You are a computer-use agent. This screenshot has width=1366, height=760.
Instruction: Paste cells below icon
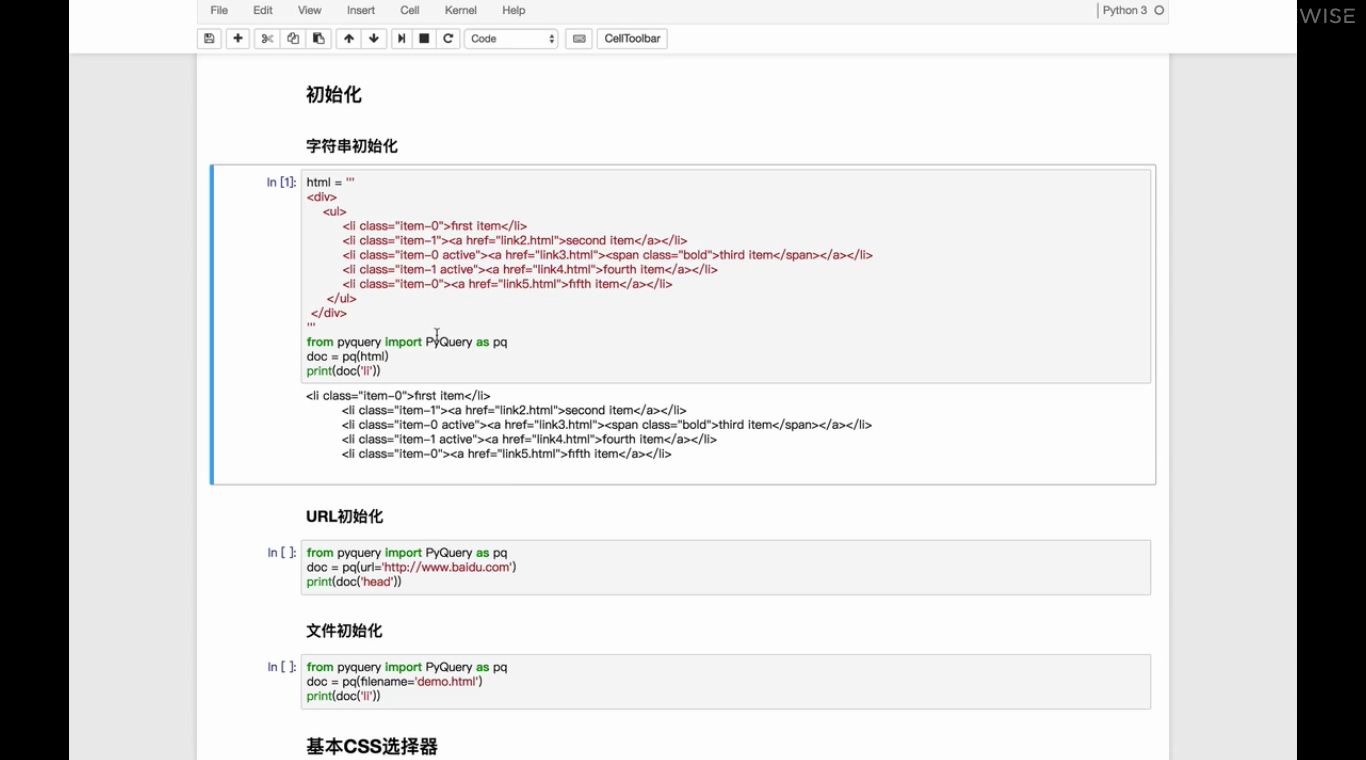click(x=319, y=39)
